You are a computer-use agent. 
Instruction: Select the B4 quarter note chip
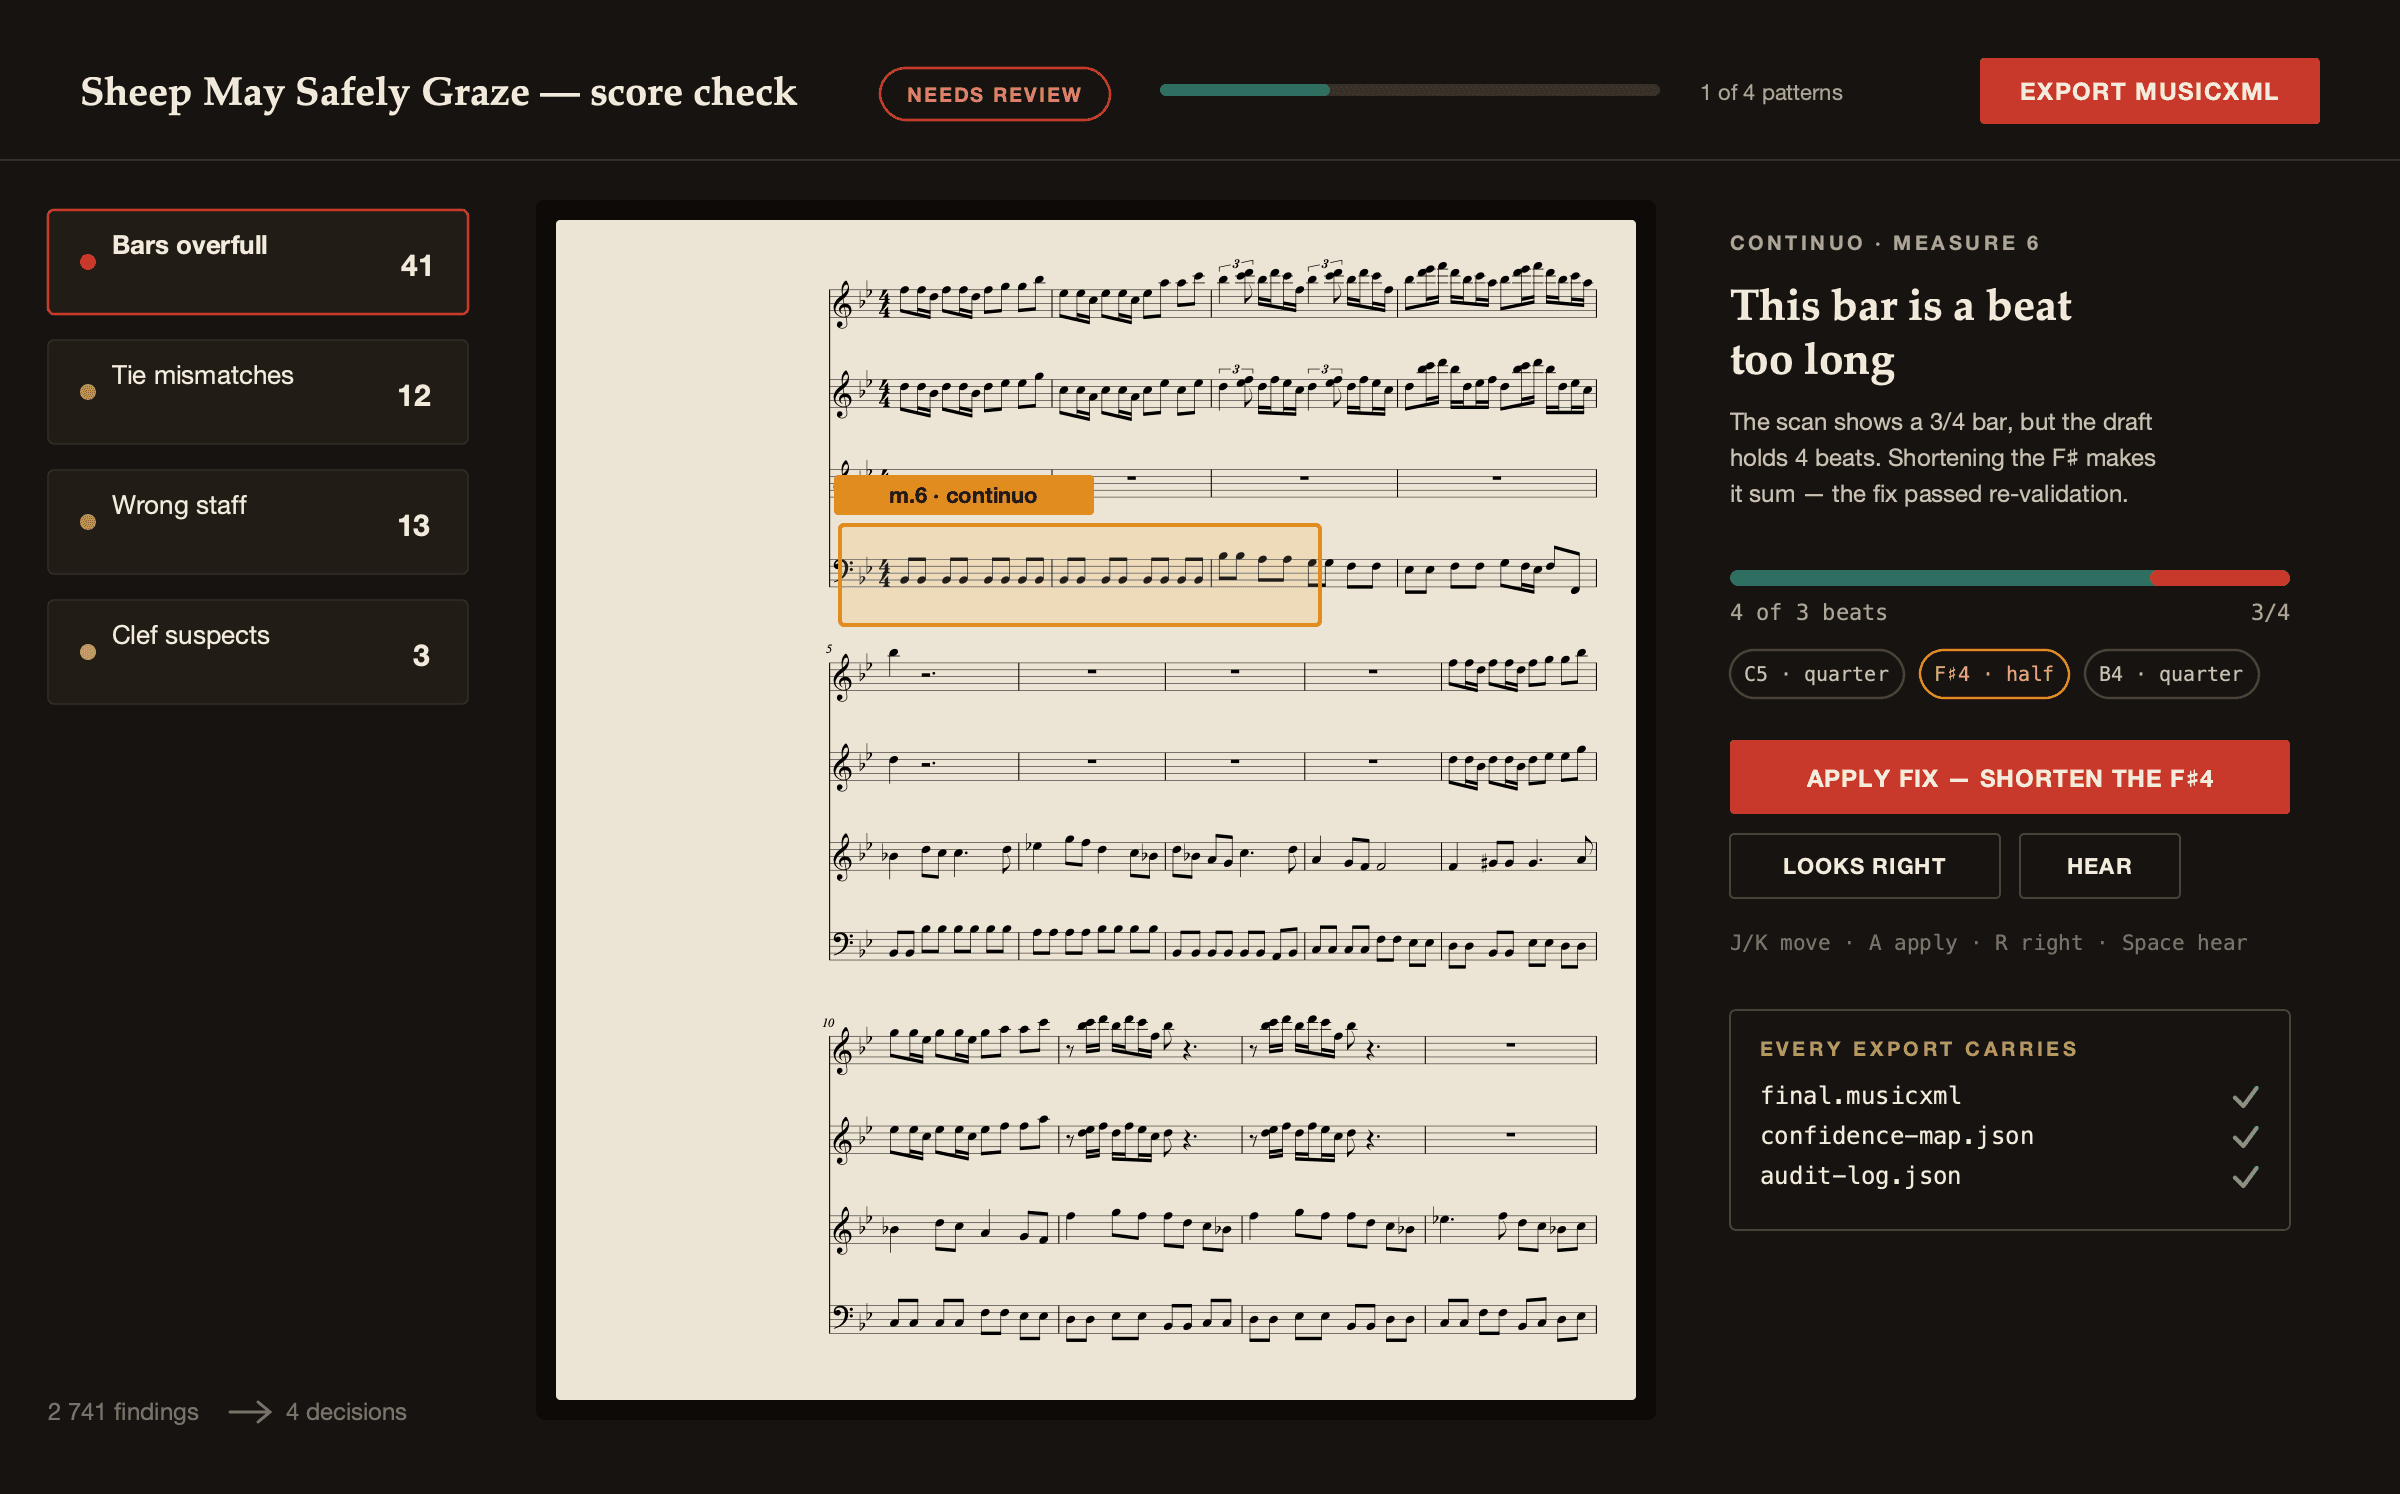tap(2171, 674)
